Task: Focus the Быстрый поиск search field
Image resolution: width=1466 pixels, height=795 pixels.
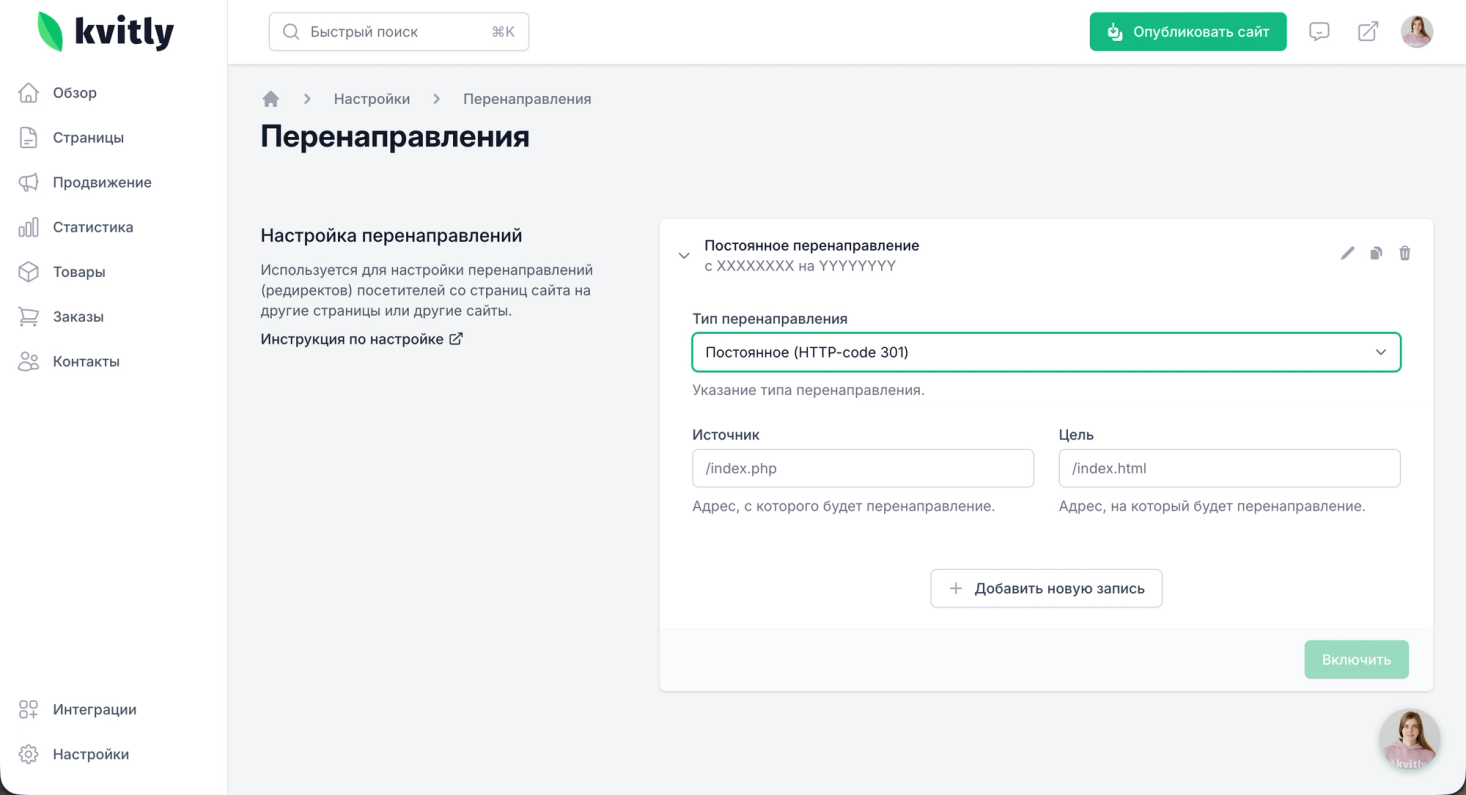Action: click(x=399, y=32)
